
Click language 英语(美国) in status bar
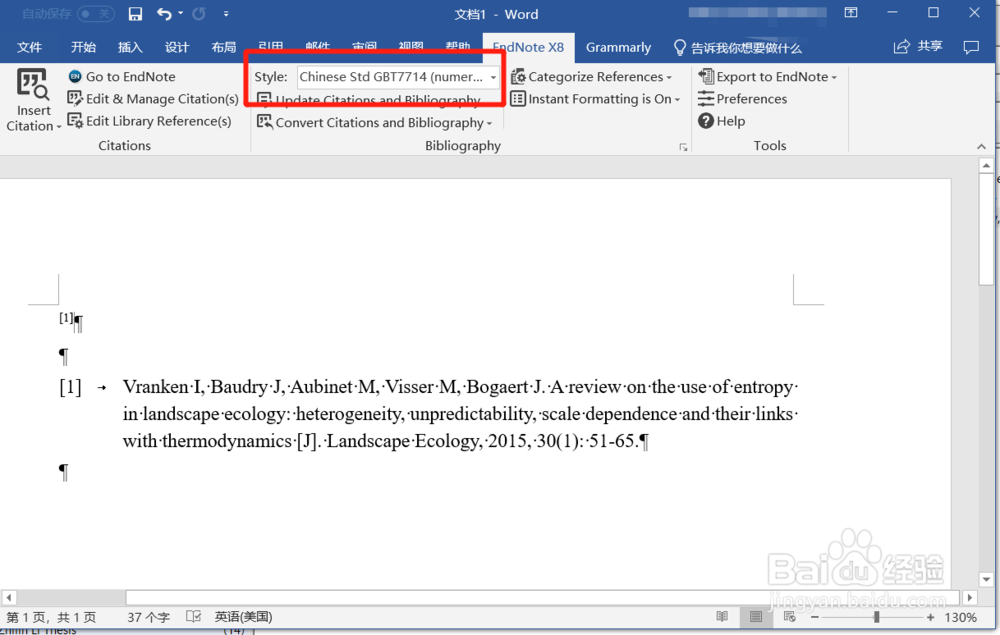(243, 617)
